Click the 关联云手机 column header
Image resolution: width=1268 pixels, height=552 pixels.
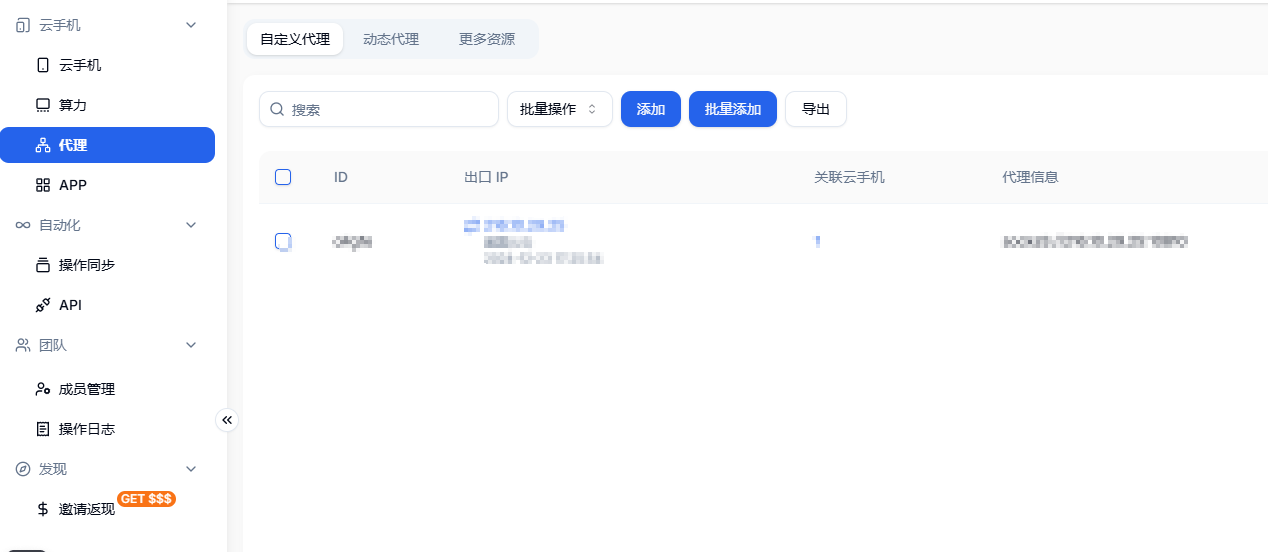click(849, 177)
